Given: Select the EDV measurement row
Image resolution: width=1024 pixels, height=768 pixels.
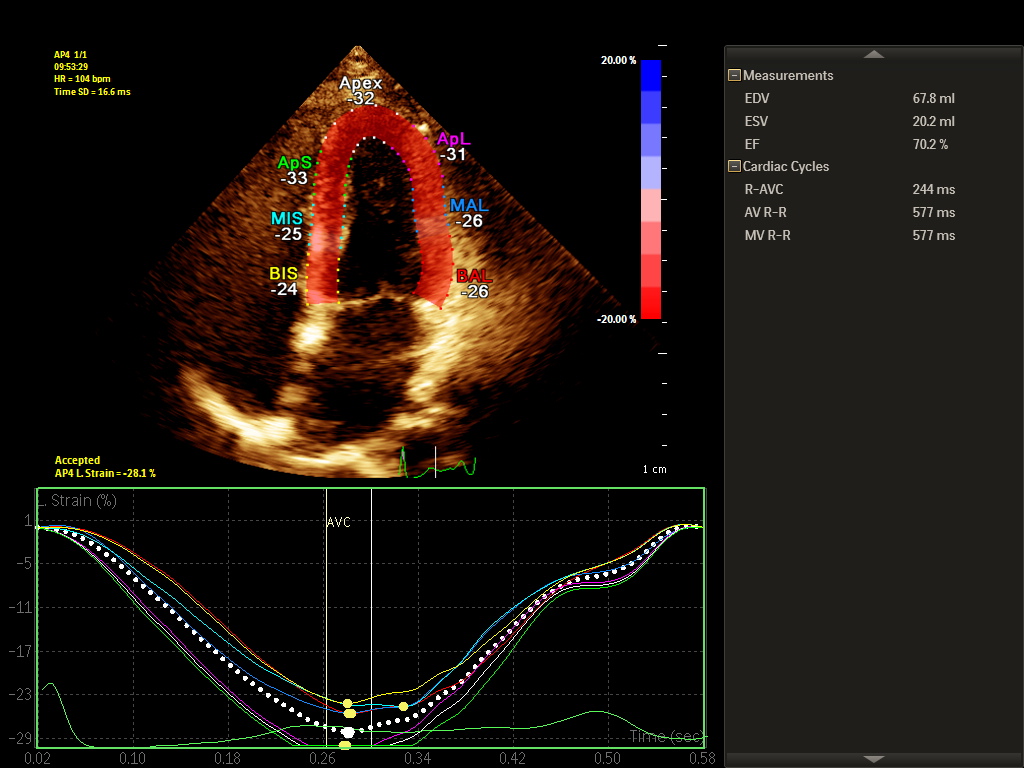Looking at the screenshot, I should [850, 98].
